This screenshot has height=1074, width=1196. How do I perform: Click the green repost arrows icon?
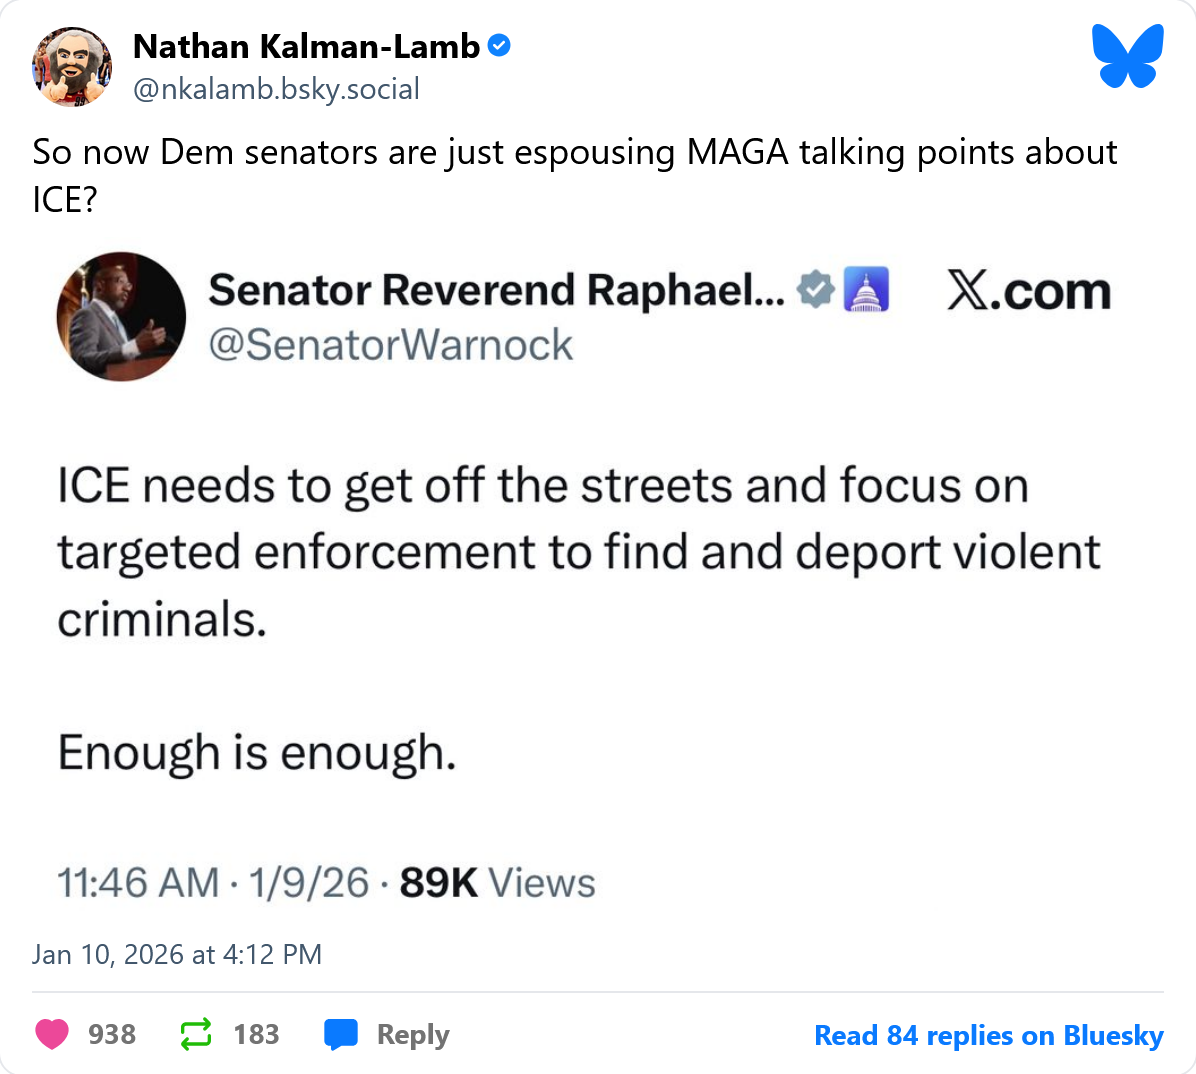point(196,1034)
